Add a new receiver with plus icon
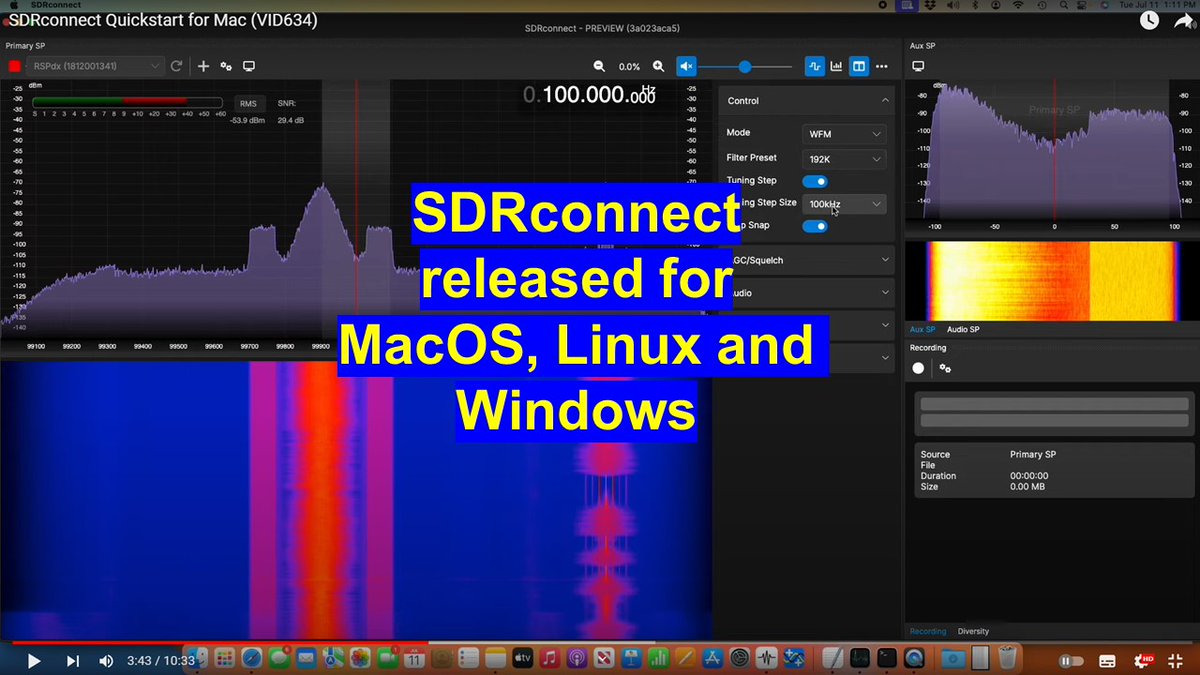Screen dimensions: 1200x675 pos(203,66)
